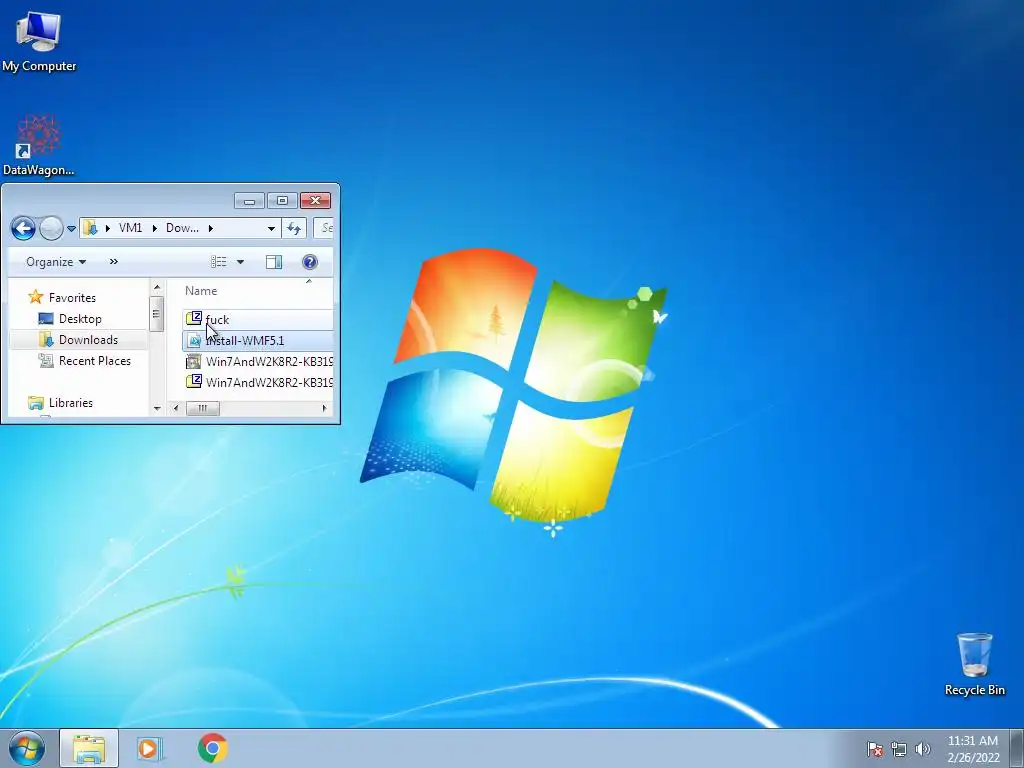Expand the arrow after VM1 breadcrumb
1024x768 pixels.
(155, 228)
